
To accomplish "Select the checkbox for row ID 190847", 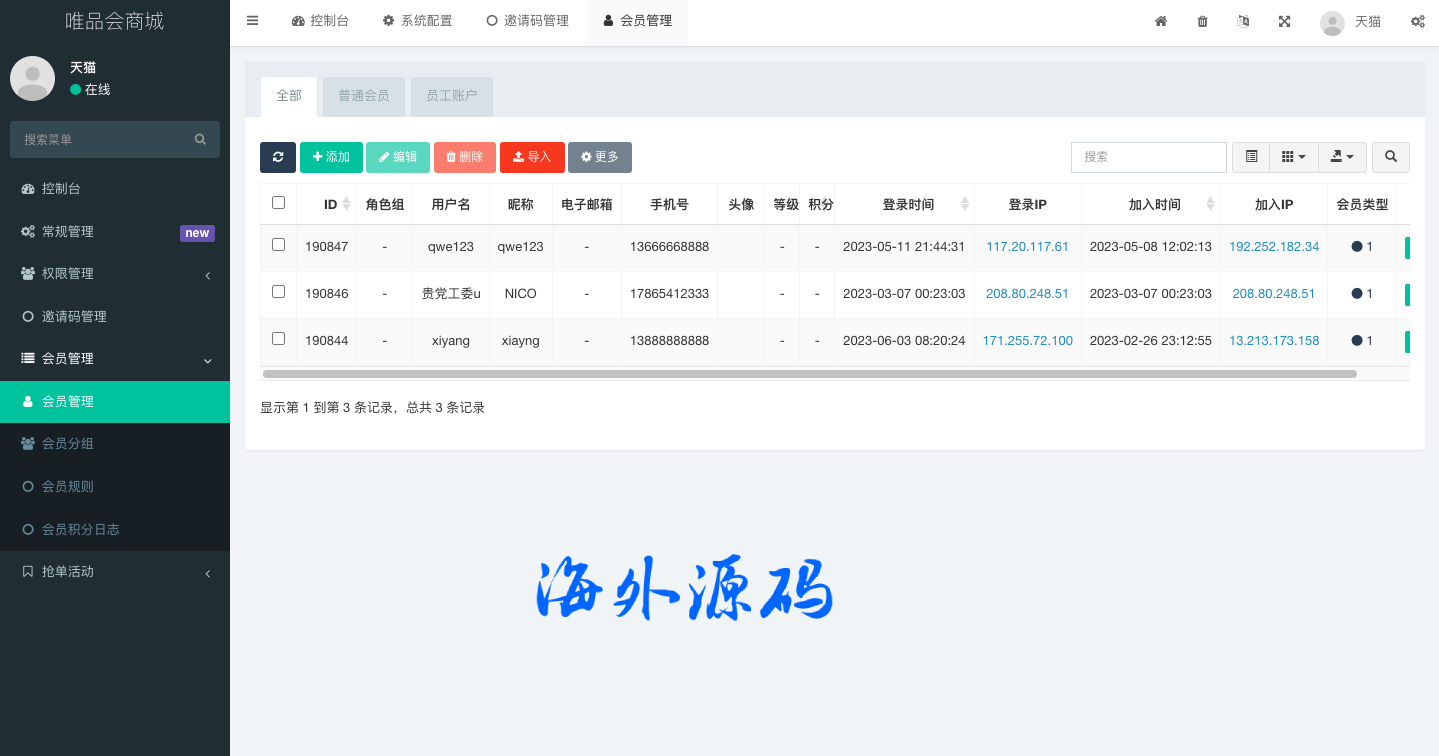I will pos(278,245).
